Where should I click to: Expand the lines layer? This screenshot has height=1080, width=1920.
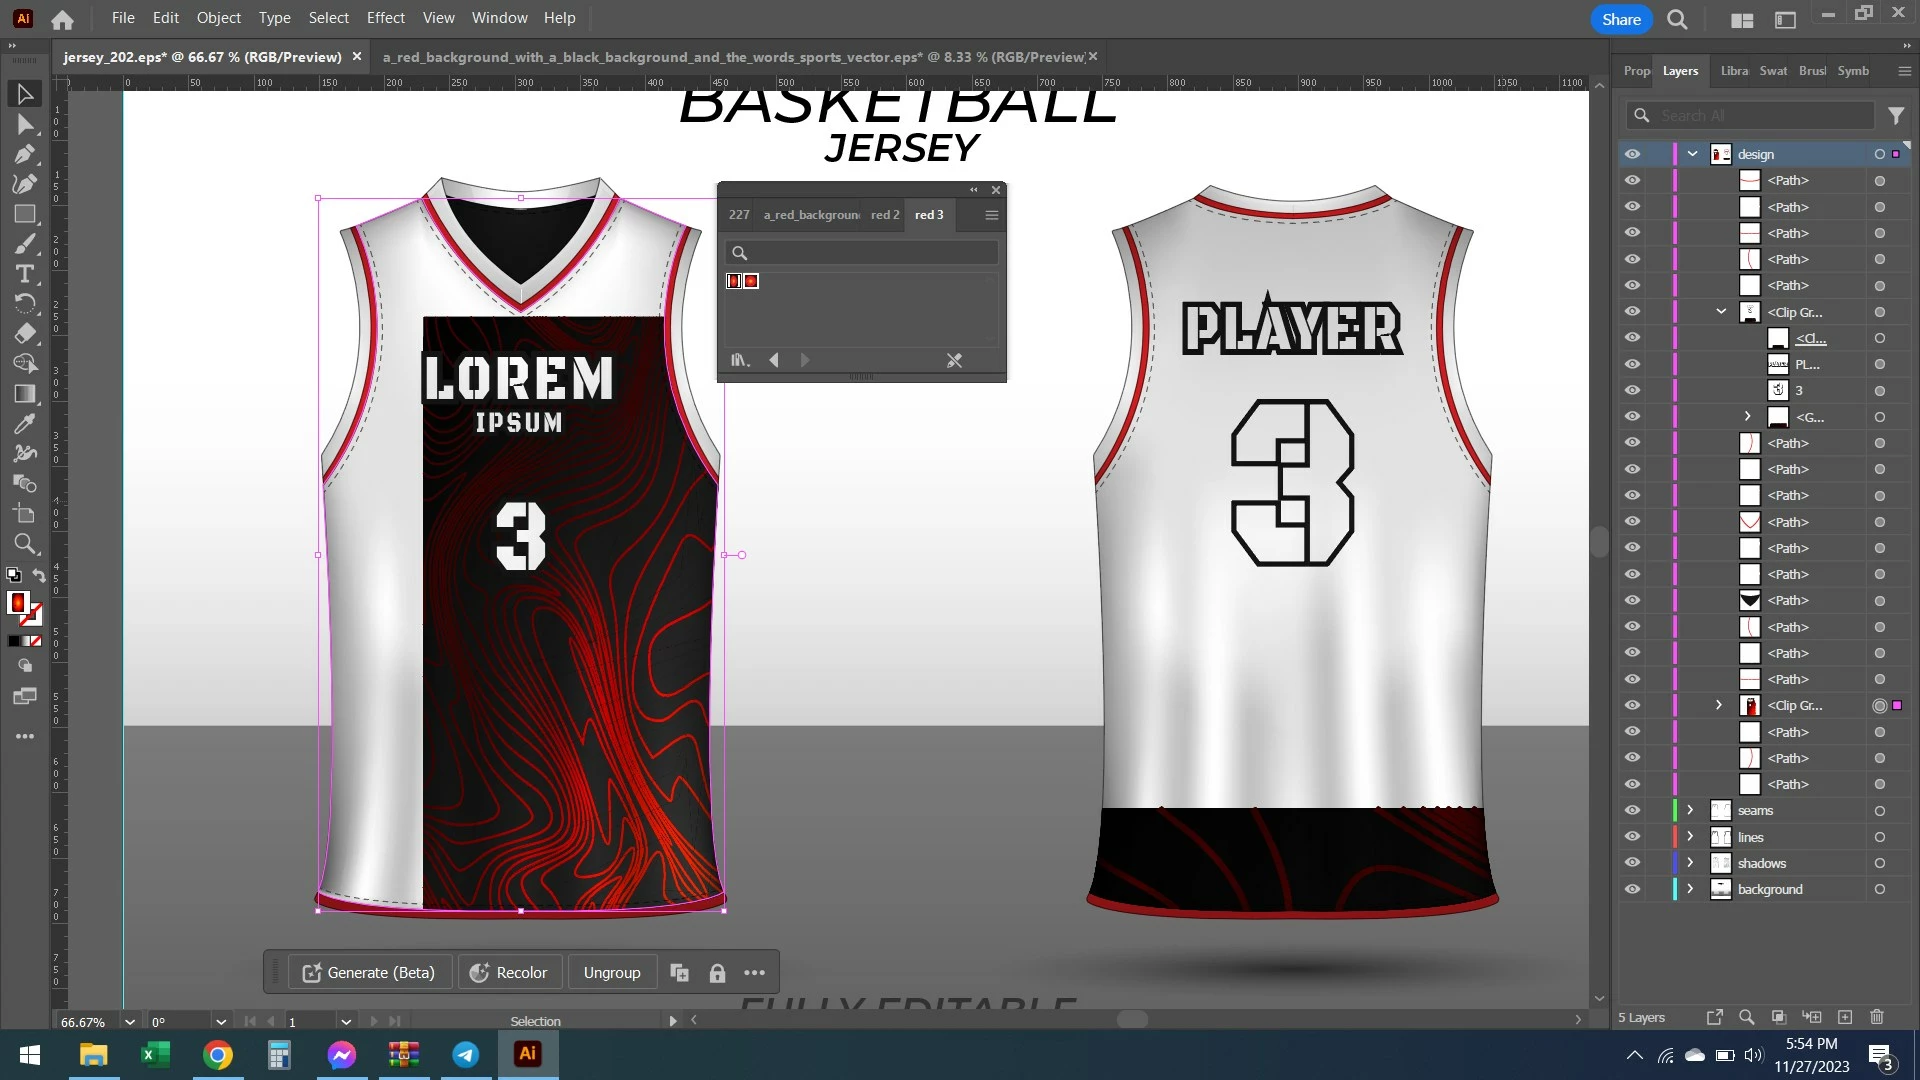pos(1690,837)
